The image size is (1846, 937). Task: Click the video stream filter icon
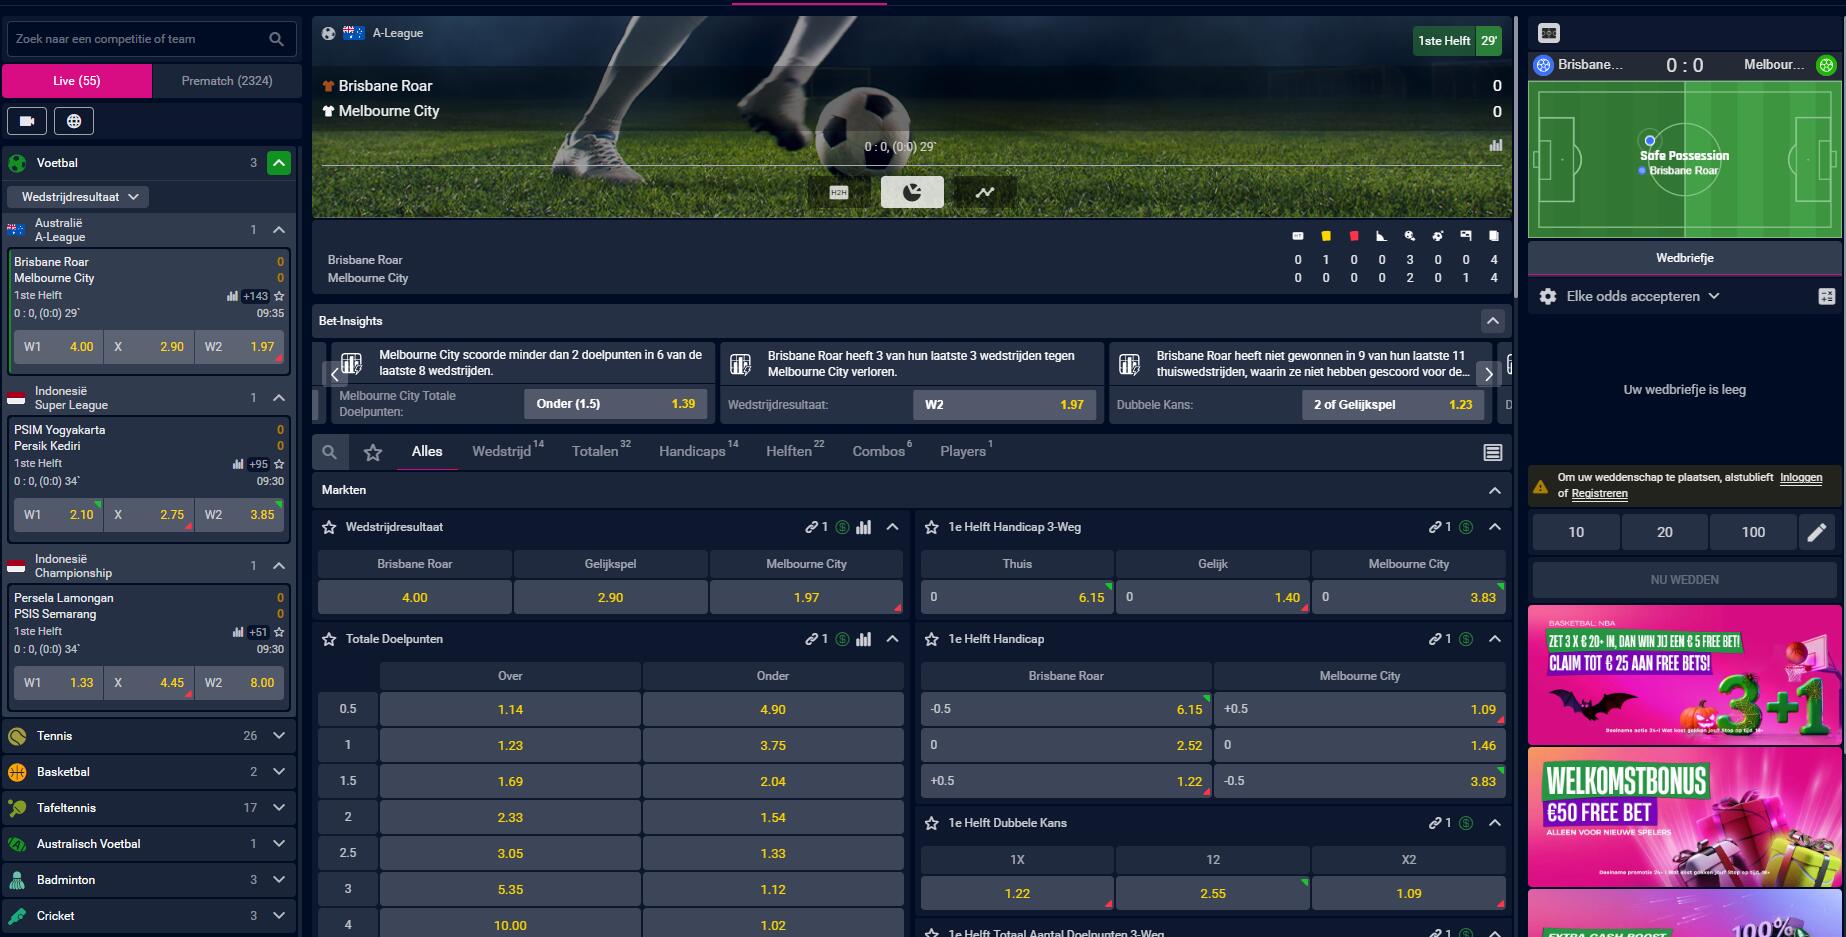27,121
